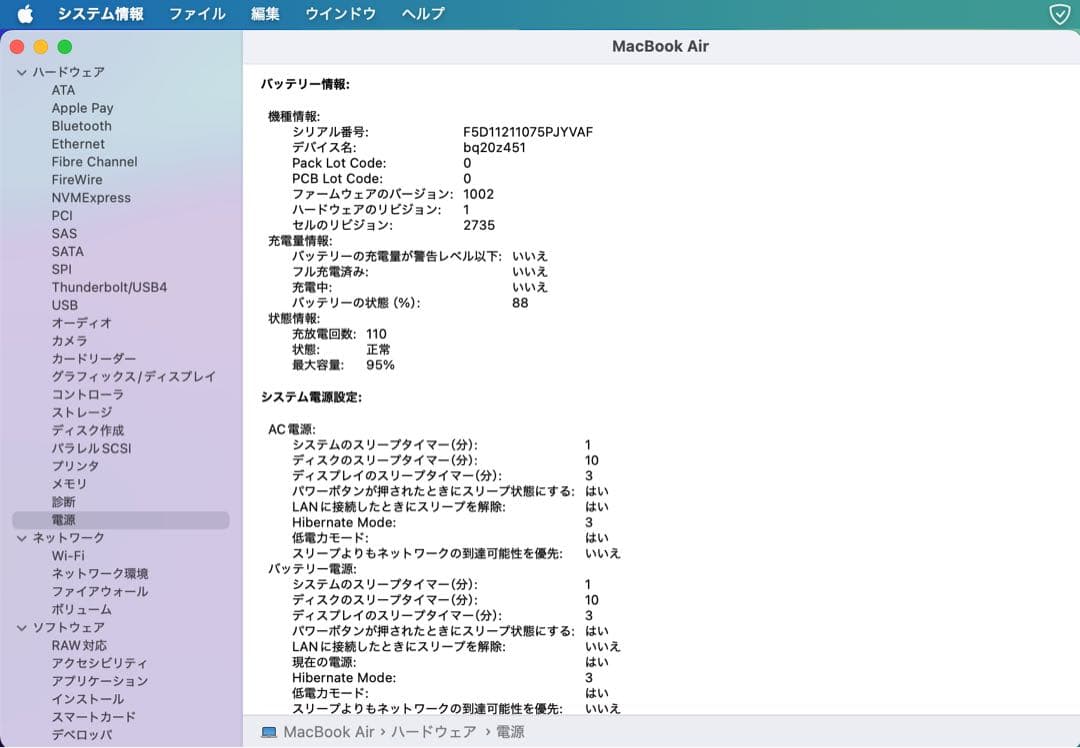
Task: Open the ウインドウ menu
Action: coord(340,14)
